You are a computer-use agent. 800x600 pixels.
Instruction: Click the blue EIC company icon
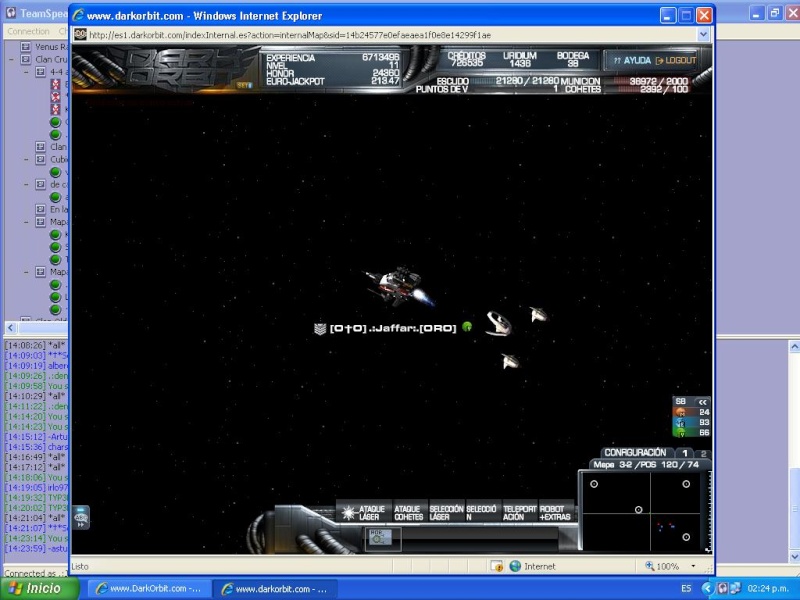680,422
